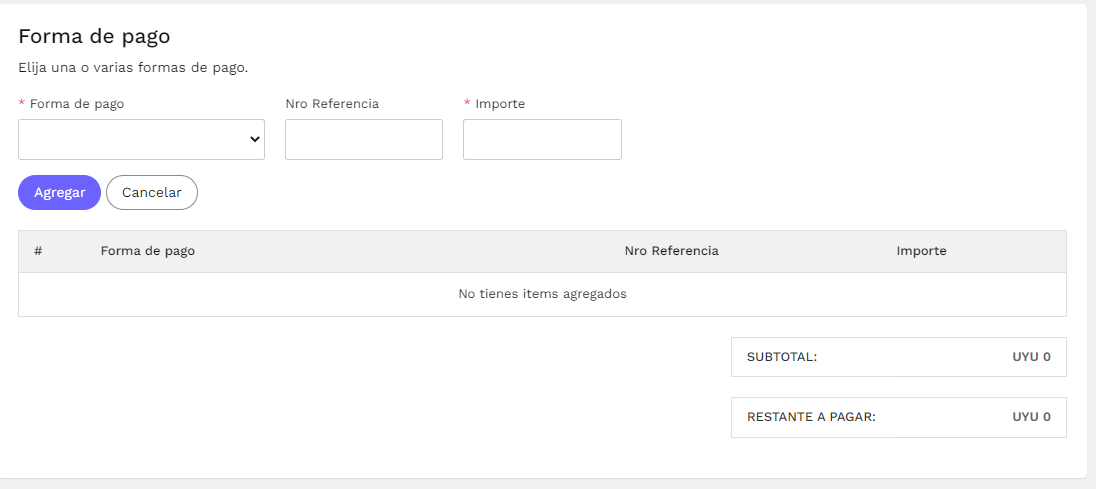The image size is (1096, 489).
Task: Open the Forma de pago dropdown
Action: [x=141, y=139]
